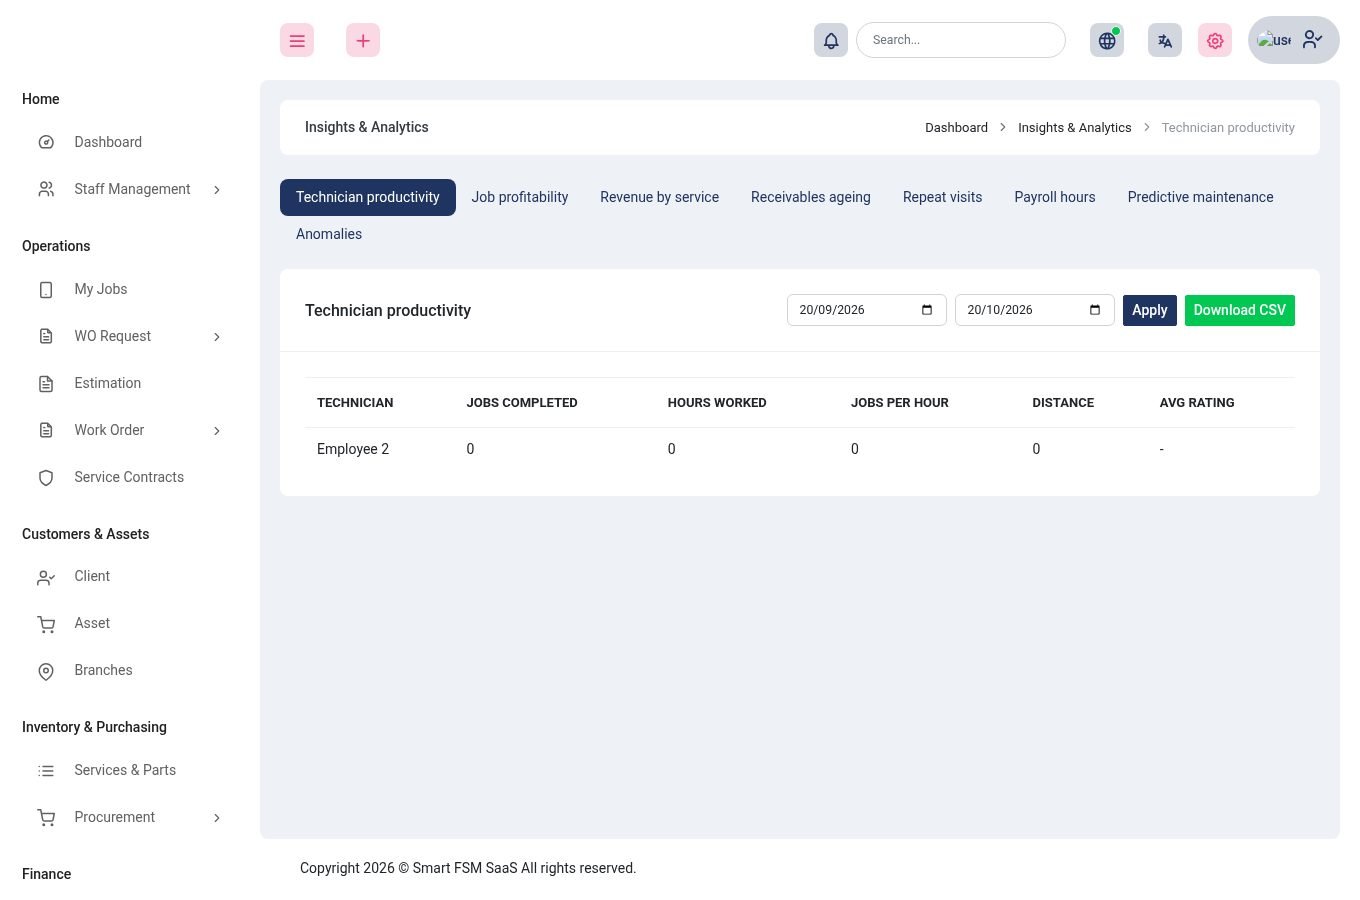Follow the Dashboard breadcrumb link
1360x900 pixels.
[x=956, y=128]
